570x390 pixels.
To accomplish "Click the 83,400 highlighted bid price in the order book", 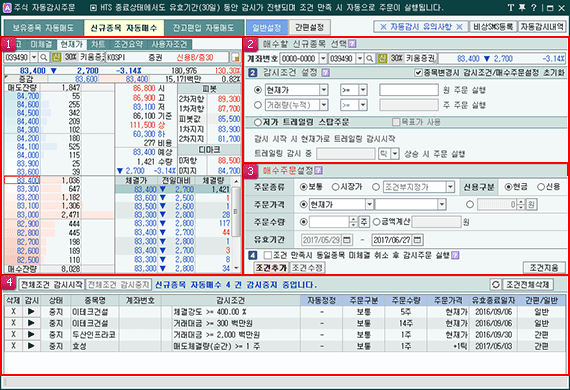I will (22, 180).
